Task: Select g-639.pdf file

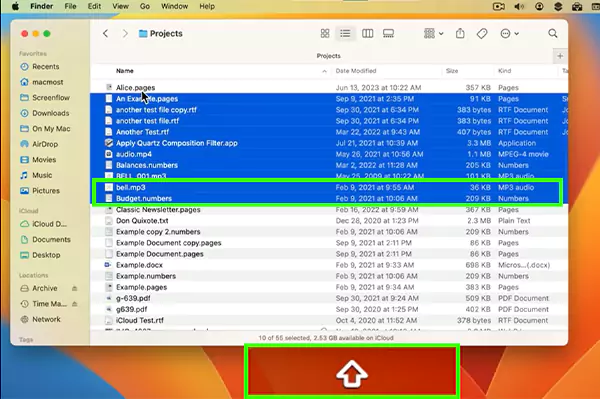Action: click(329, 298)
